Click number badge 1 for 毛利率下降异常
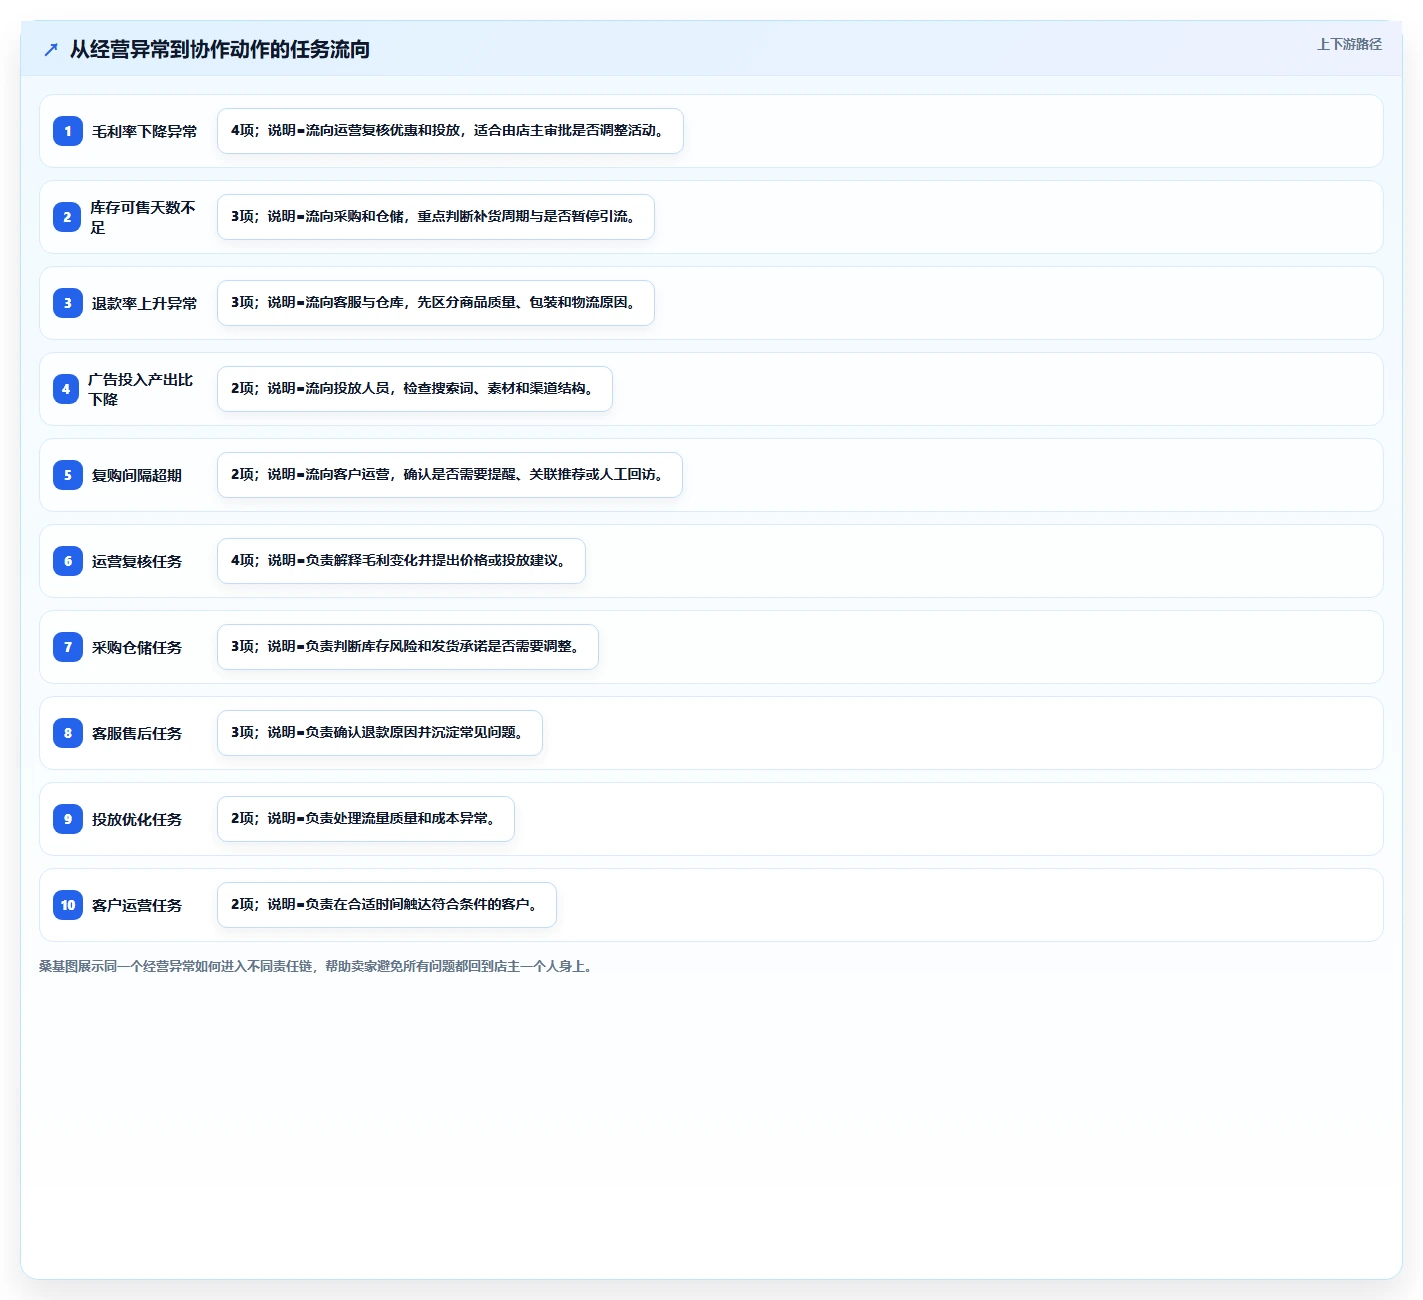Screen dimensions: 1423x1300 [x=68, y=131]
